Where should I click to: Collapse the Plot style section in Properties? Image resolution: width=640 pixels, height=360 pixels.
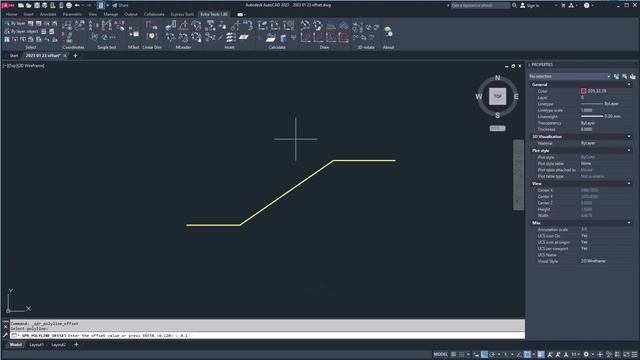[x=629, y=150]
